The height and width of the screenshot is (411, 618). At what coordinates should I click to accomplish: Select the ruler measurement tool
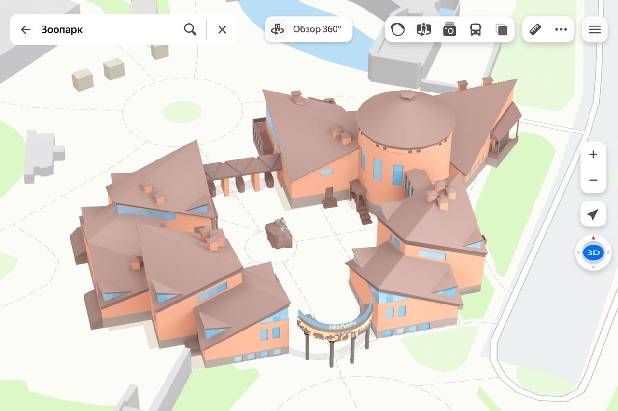click(535, 30)
